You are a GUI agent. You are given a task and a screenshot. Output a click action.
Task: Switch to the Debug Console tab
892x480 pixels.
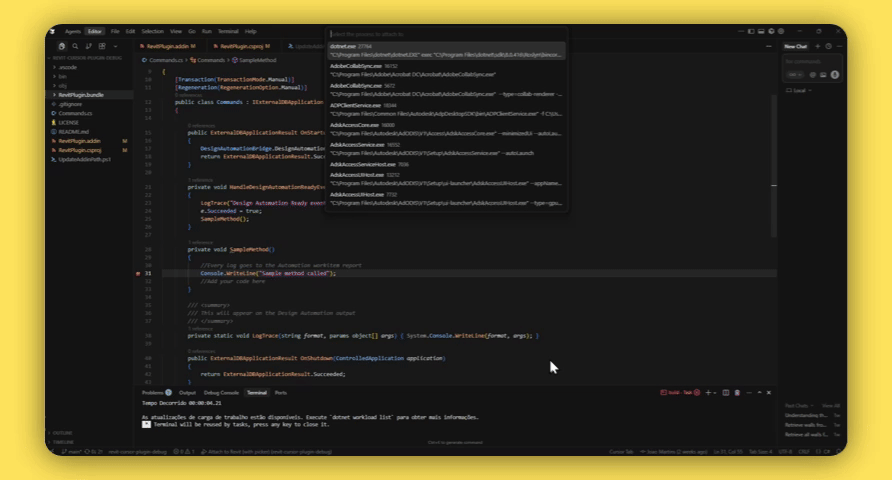[x=221, y=393]
